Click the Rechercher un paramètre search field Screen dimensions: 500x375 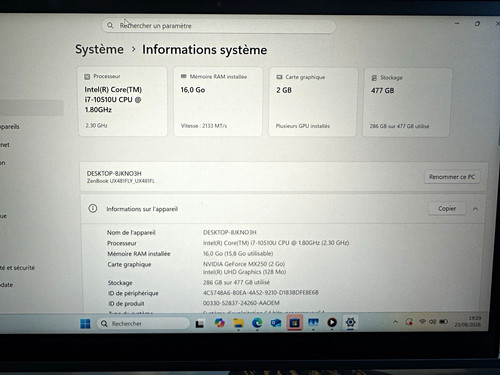219,26
